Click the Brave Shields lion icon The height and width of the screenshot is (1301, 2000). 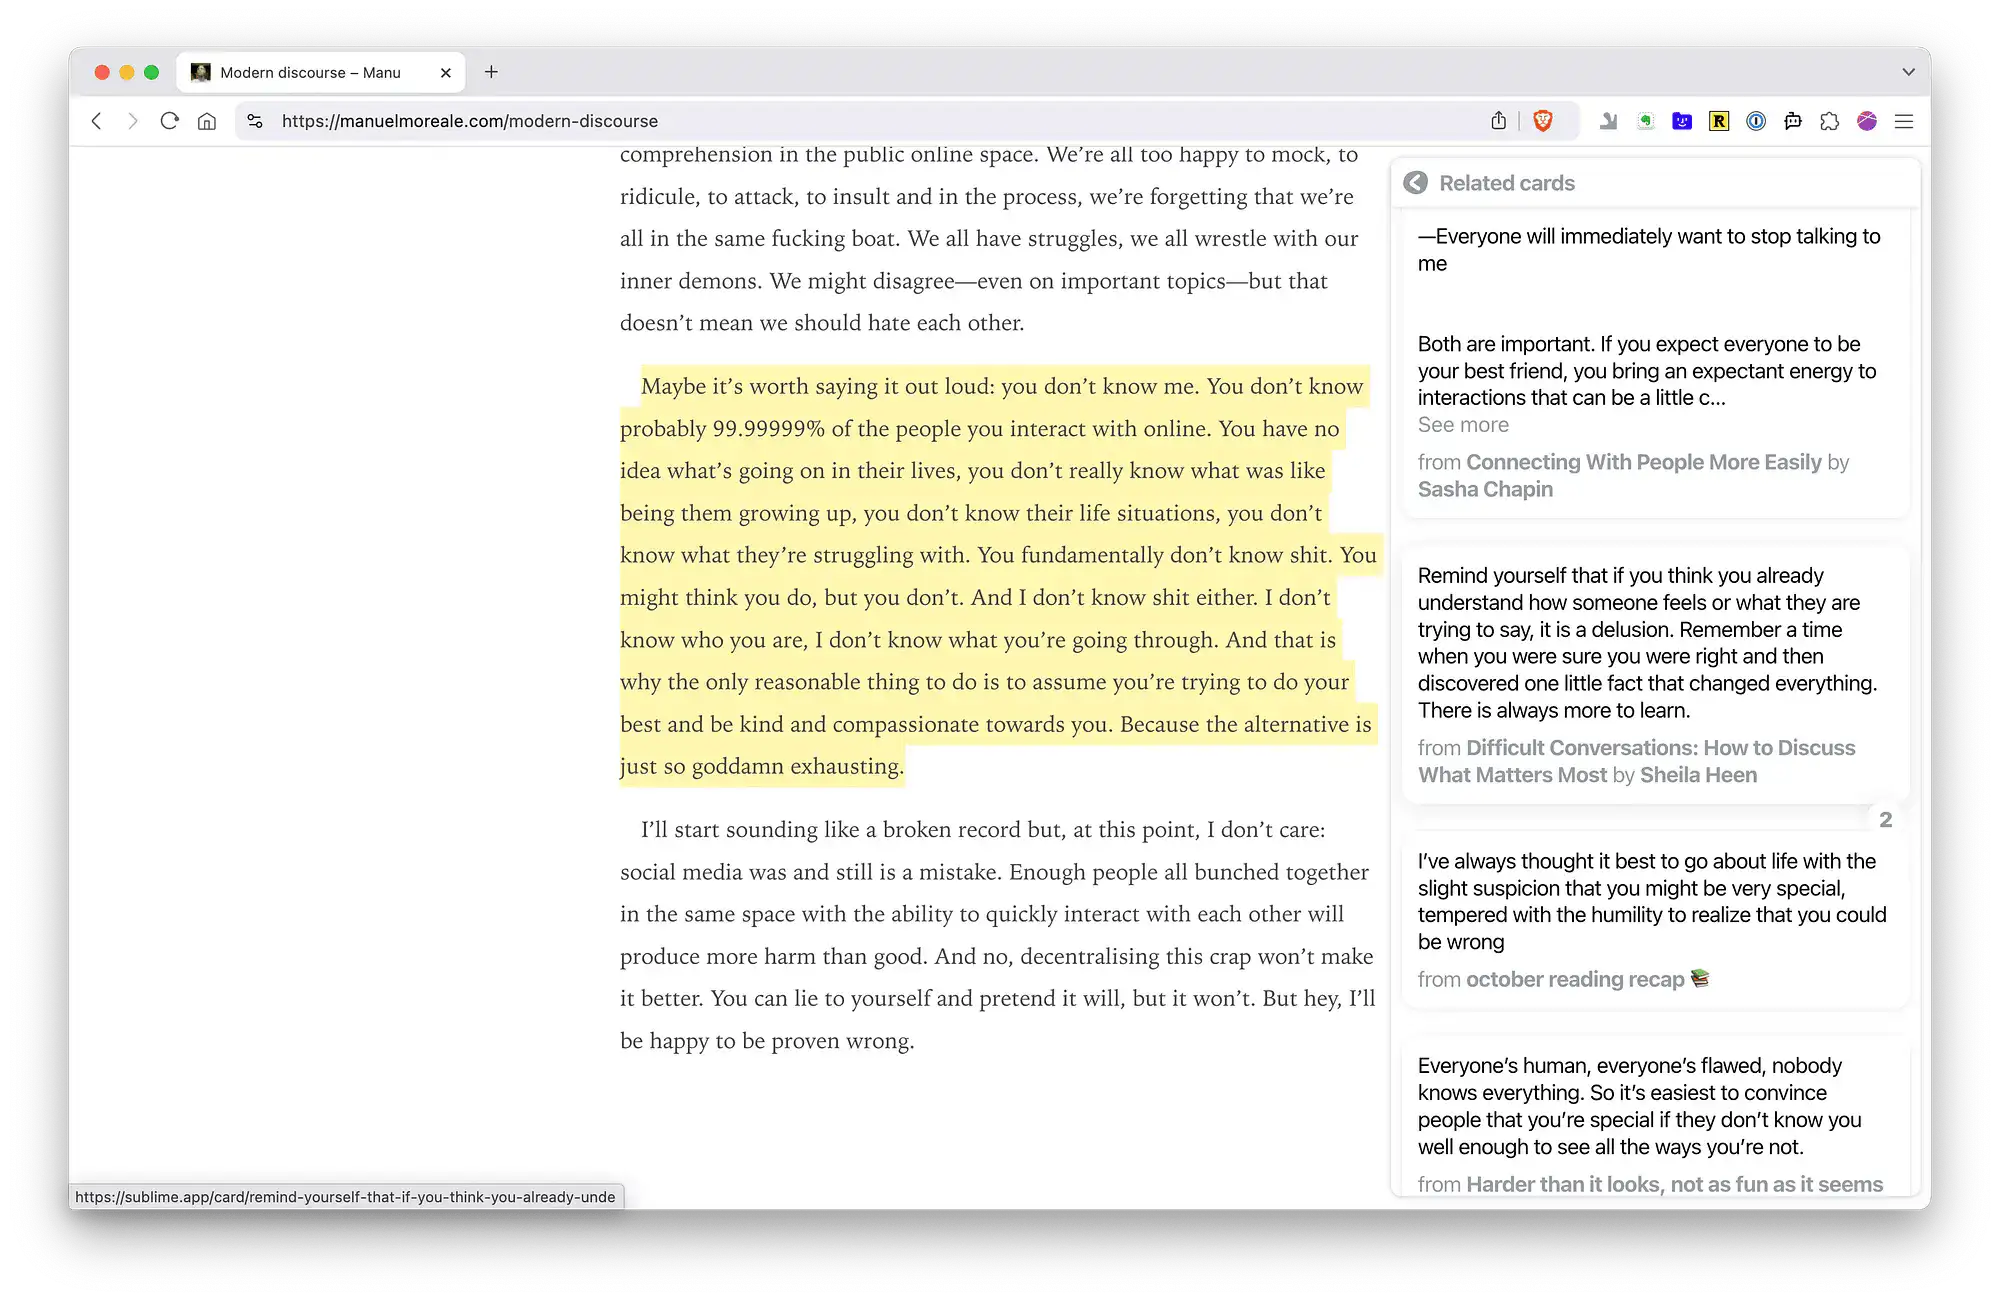(x=1543, y=121)
